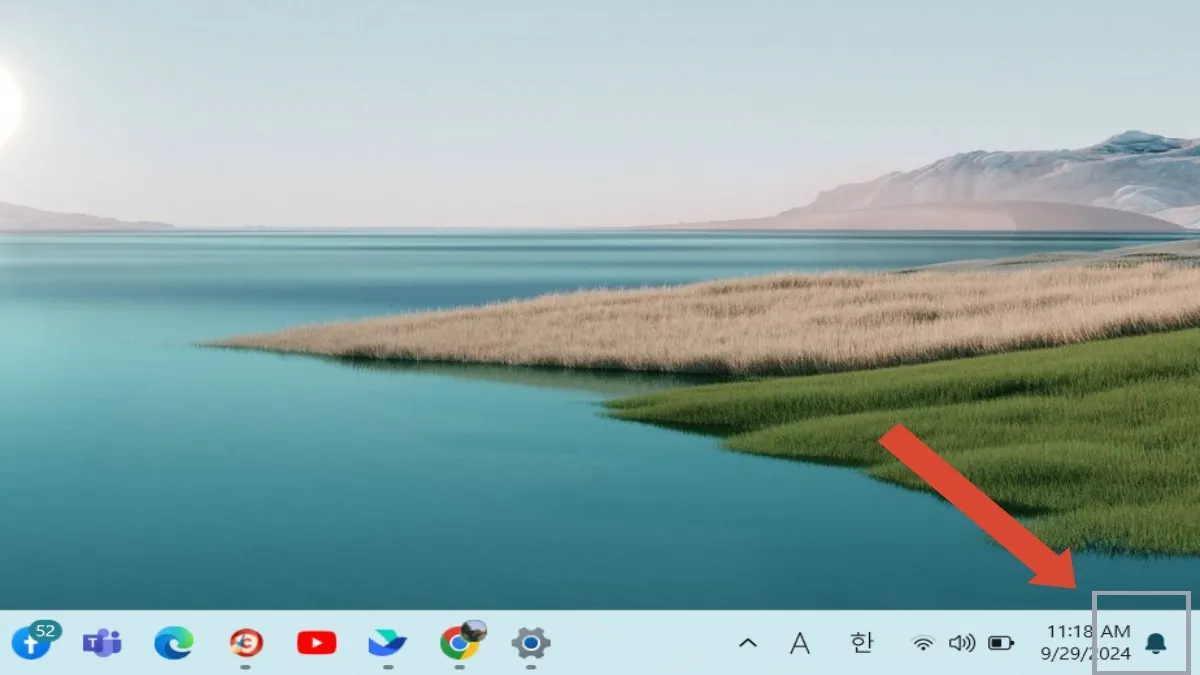The height and width of the screenshot is (675, 1200).
Task: Open the blue app with 52 badge
Action: pos(31,643)
